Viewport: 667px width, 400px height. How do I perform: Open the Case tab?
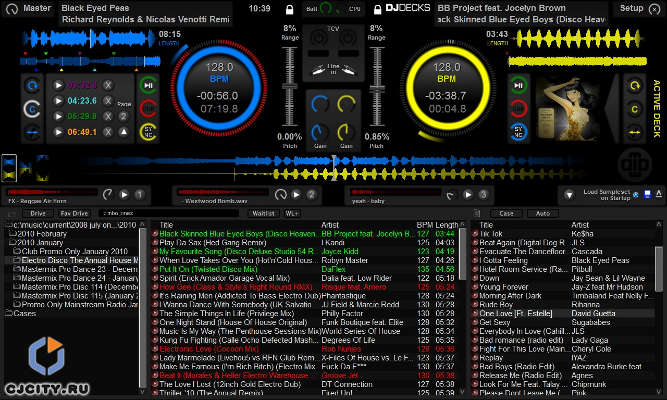point(506,213)
